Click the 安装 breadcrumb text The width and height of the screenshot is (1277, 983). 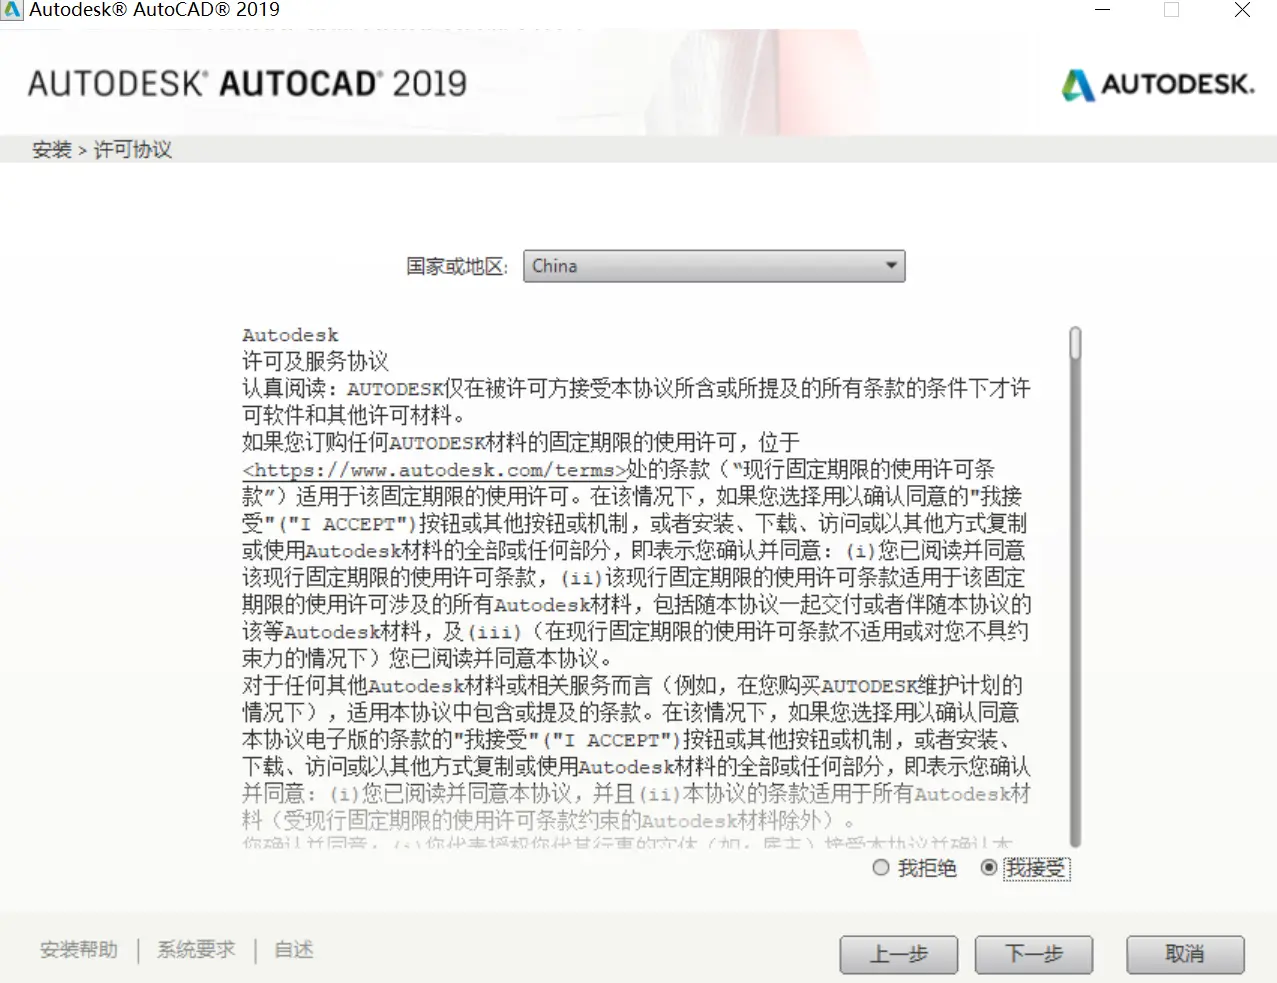(52, 150)
